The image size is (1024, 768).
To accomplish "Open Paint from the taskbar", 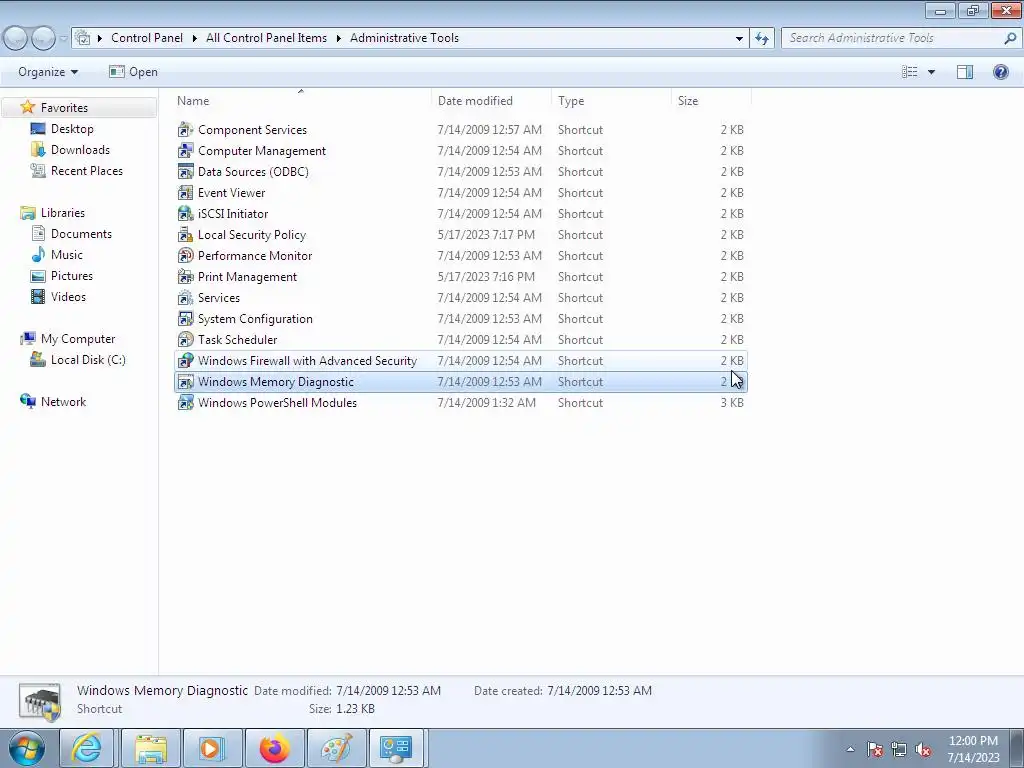I will (337, 748).
